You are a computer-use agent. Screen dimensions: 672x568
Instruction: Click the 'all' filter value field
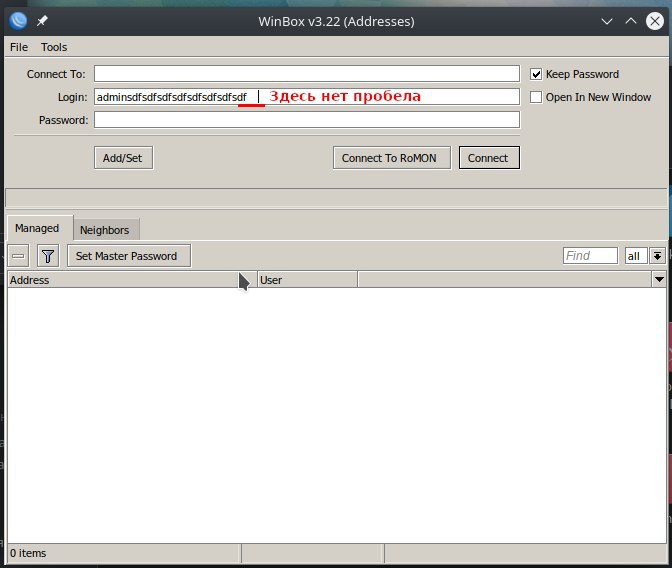pos(636,256)
